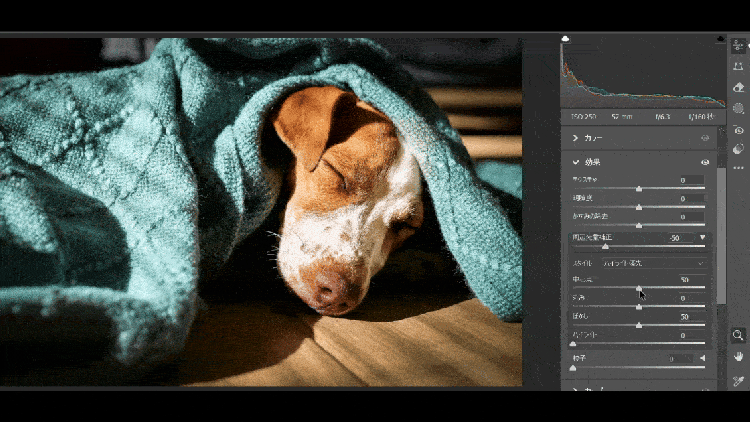Click the かすみの除去 dehaze slider handle
The height and width of the screenshot is (422, 750).
coord(639,225)
